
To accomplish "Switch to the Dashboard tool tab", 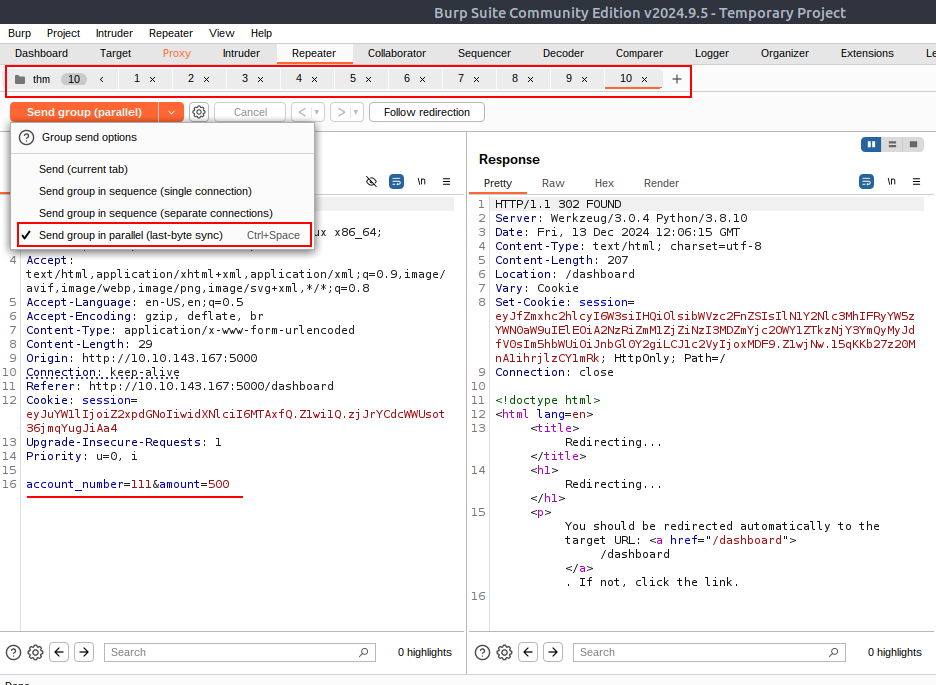I will 41,53.
